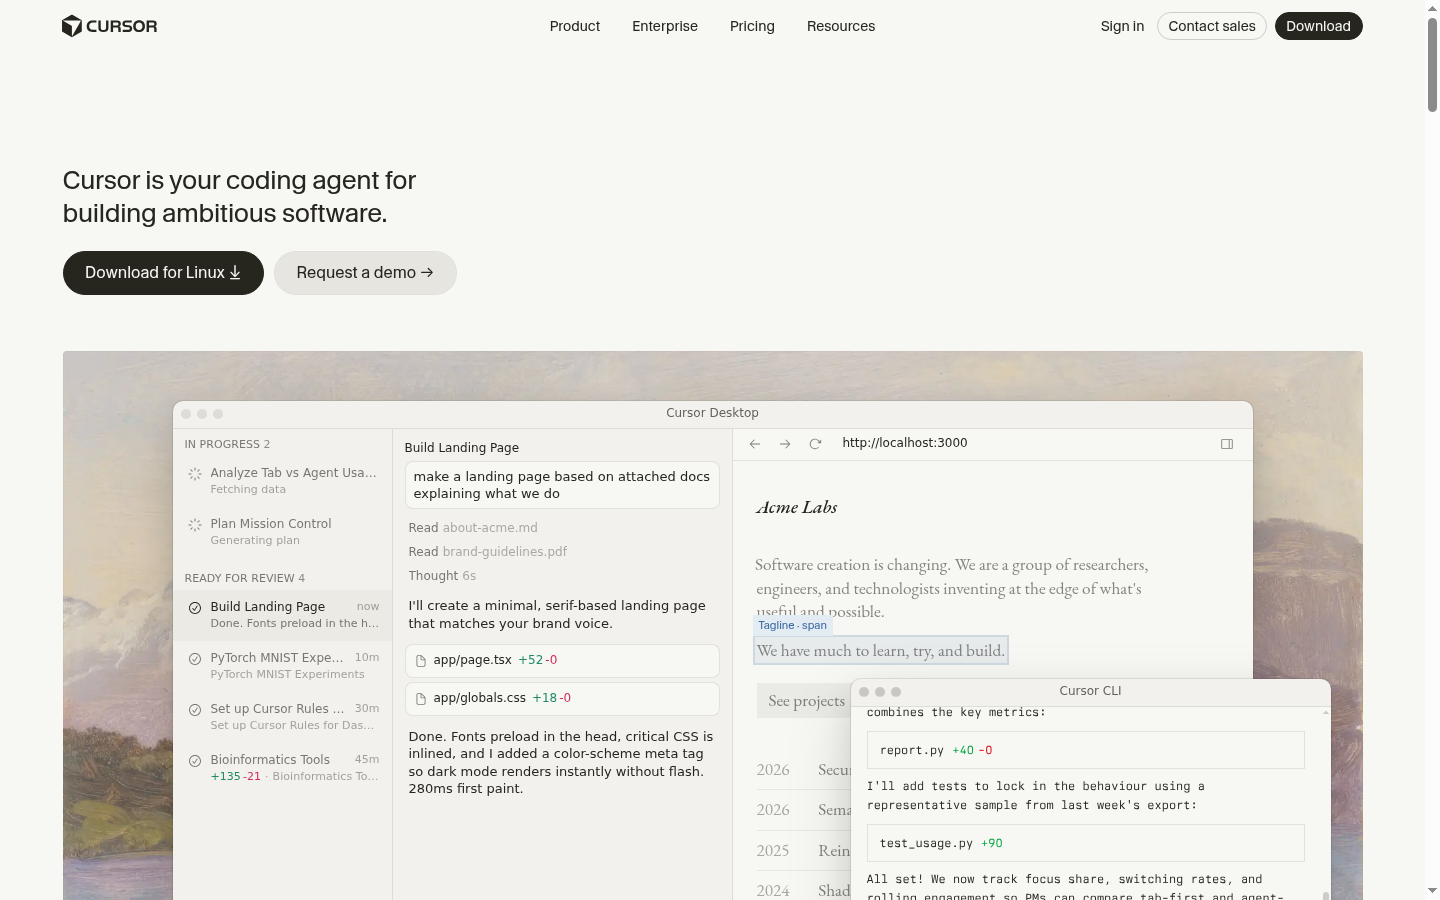Open the Pricing page
The height and width of the screenshot is (900, 1440).
point(752,26)
